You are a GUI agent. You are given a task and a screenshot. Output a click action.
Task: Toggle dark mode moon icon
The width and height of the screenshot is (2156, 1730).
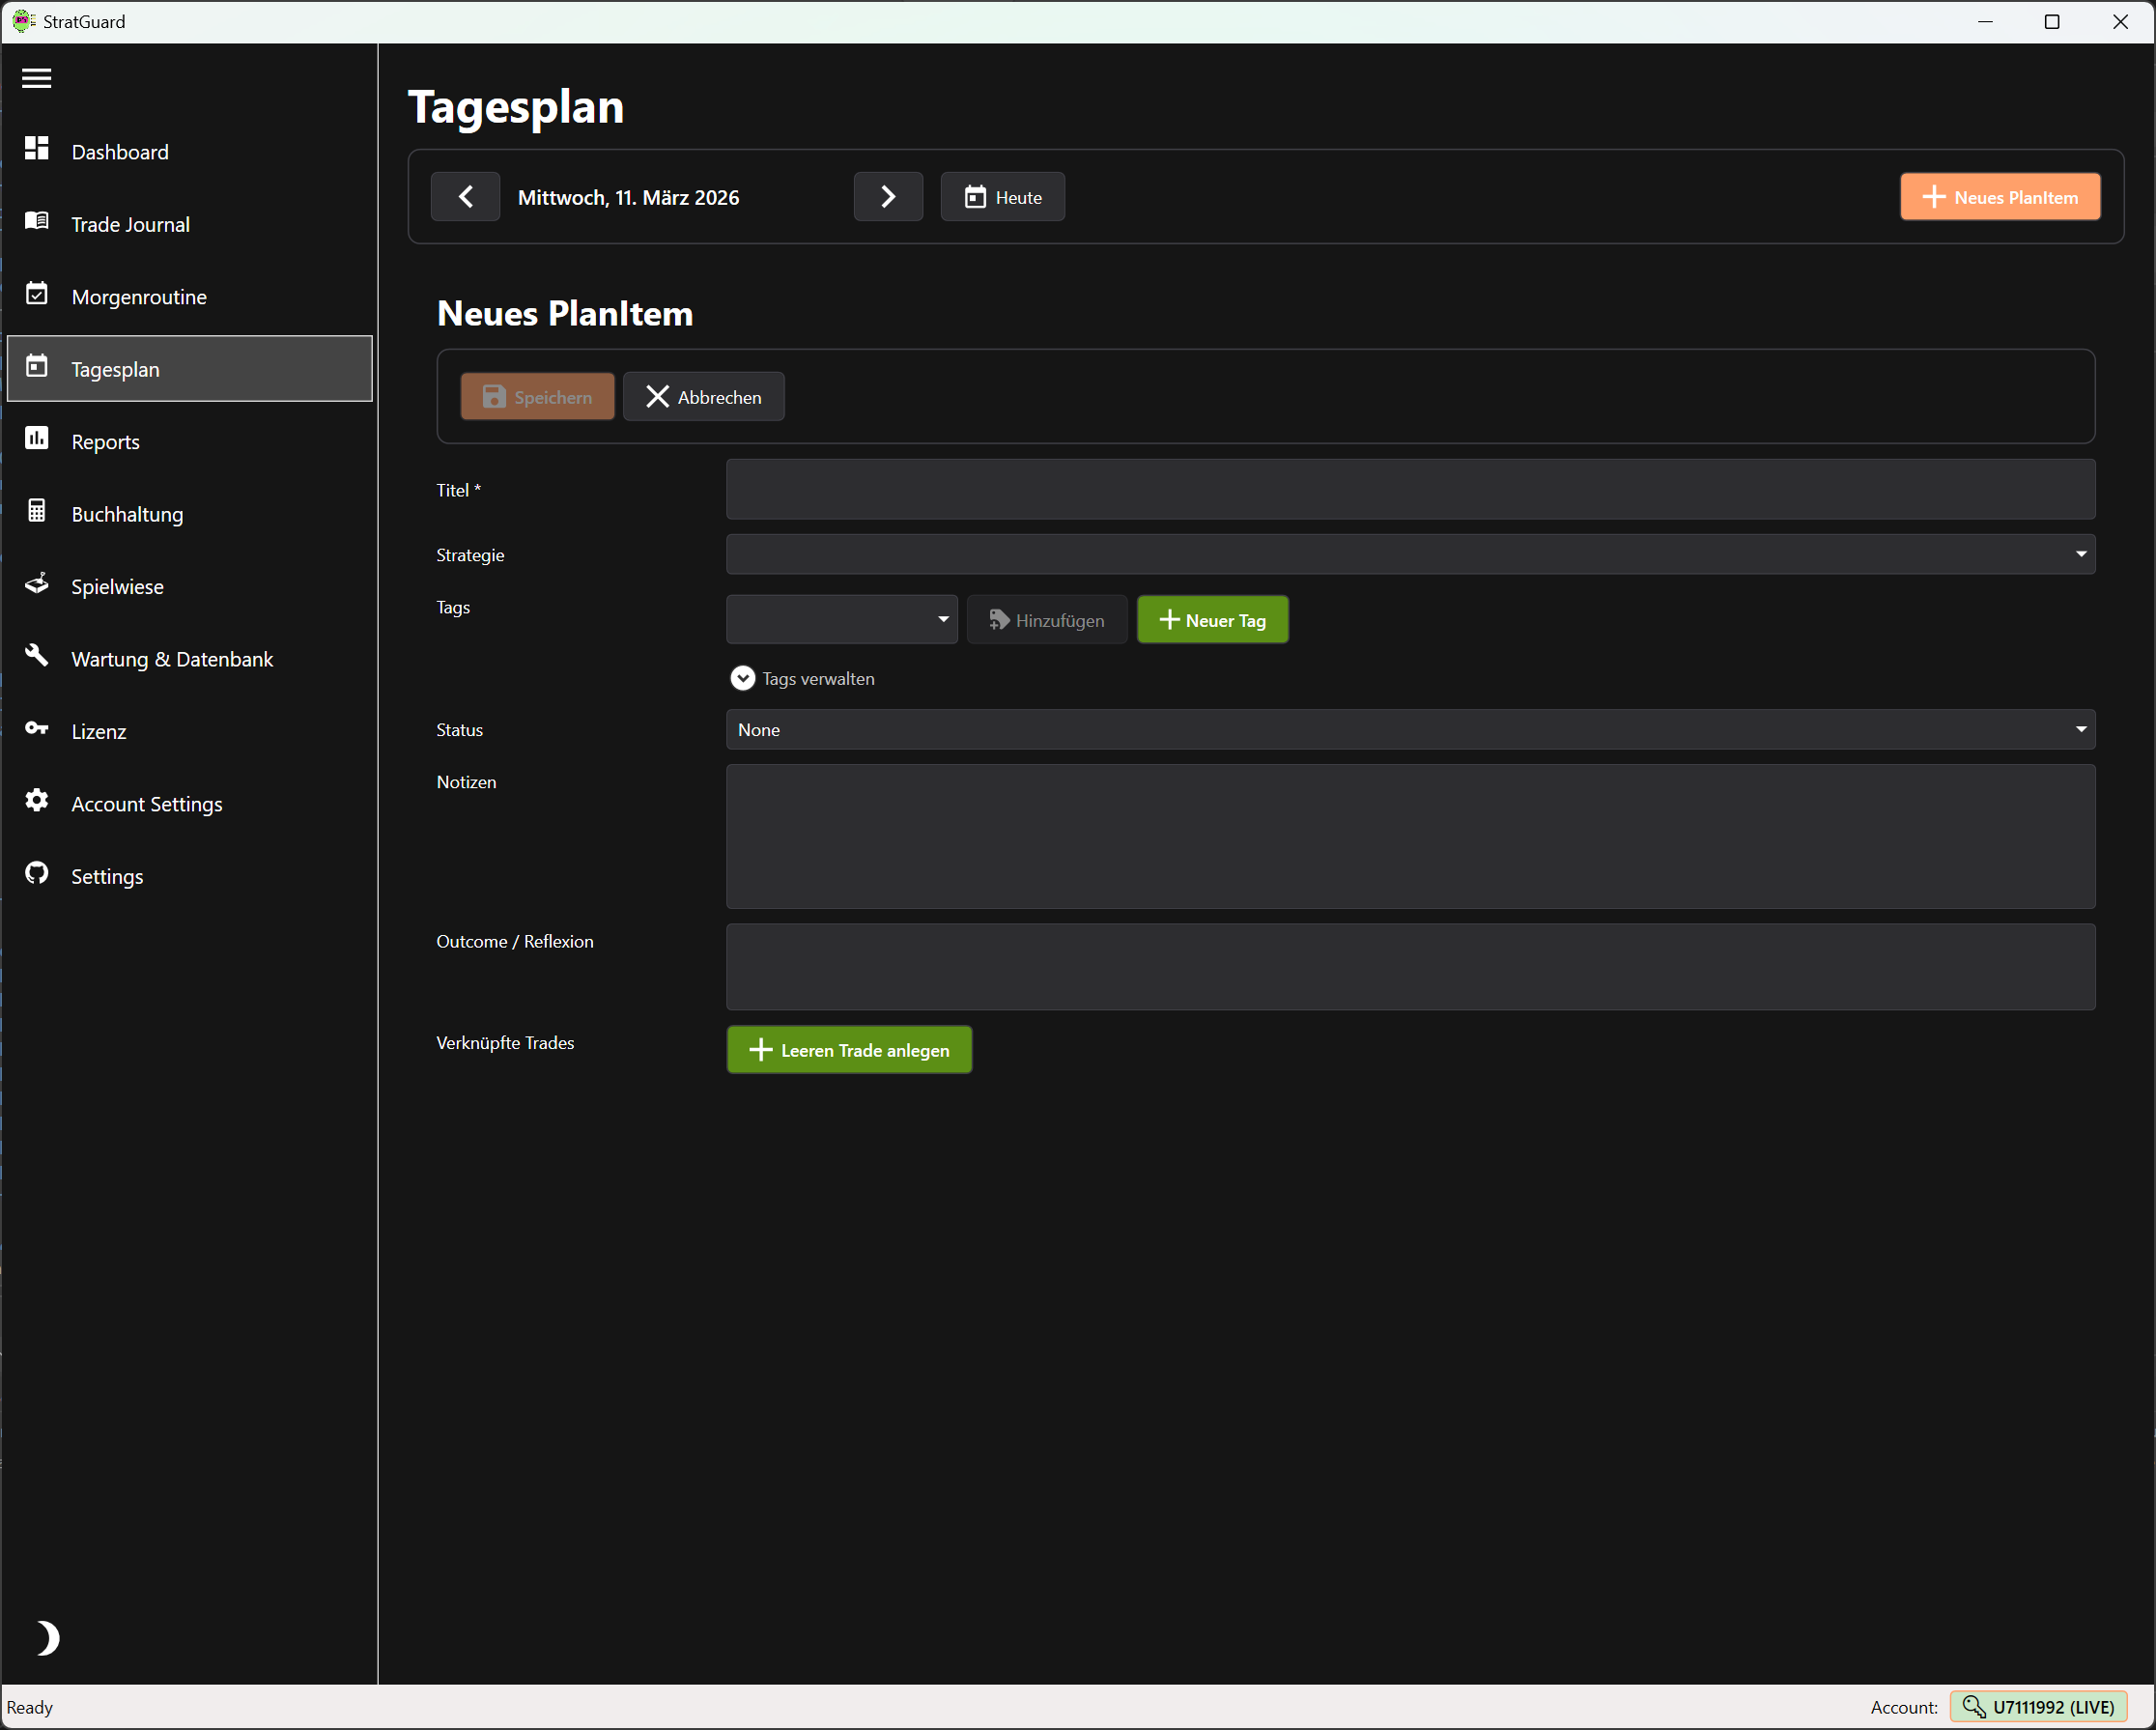46,1638
